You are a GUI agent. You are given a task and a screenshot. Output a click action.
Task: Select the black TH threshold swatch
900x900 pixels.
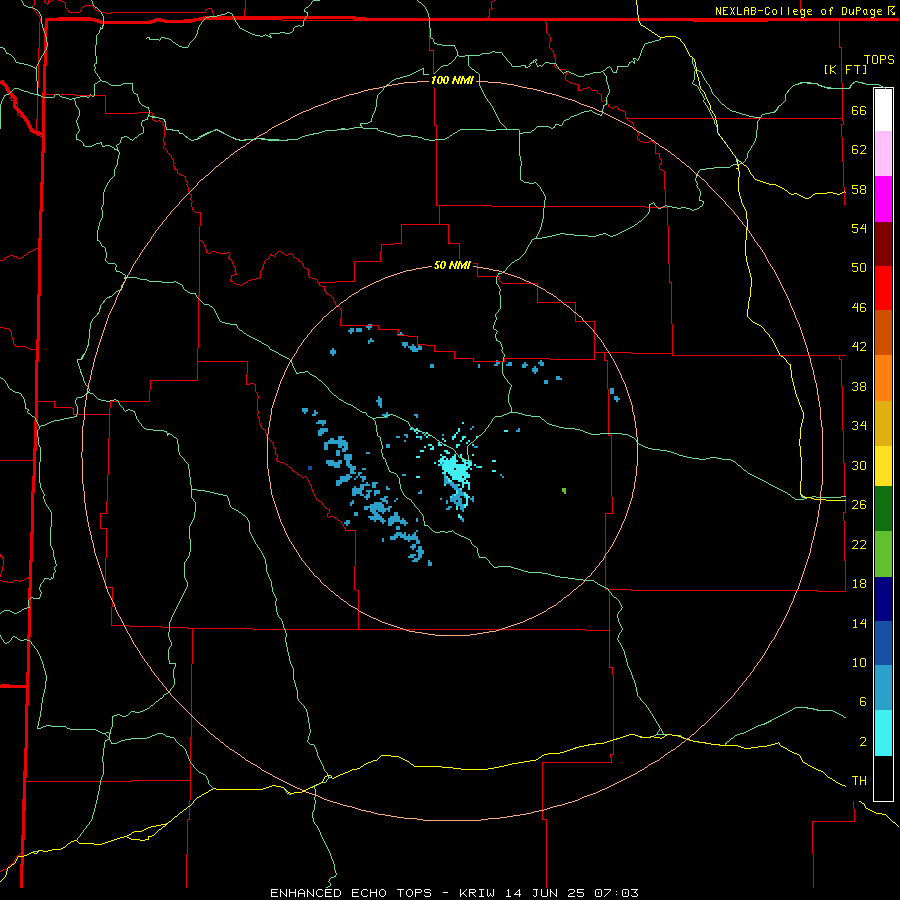(883, 778)
